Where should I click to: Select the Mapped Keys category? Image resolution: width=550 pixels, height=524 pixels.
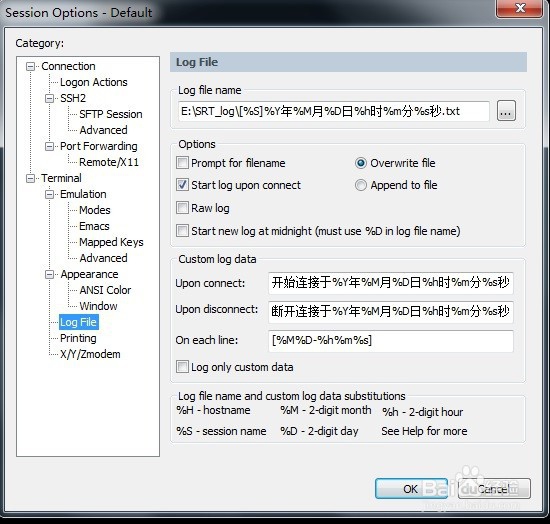(x=111, y=242)
